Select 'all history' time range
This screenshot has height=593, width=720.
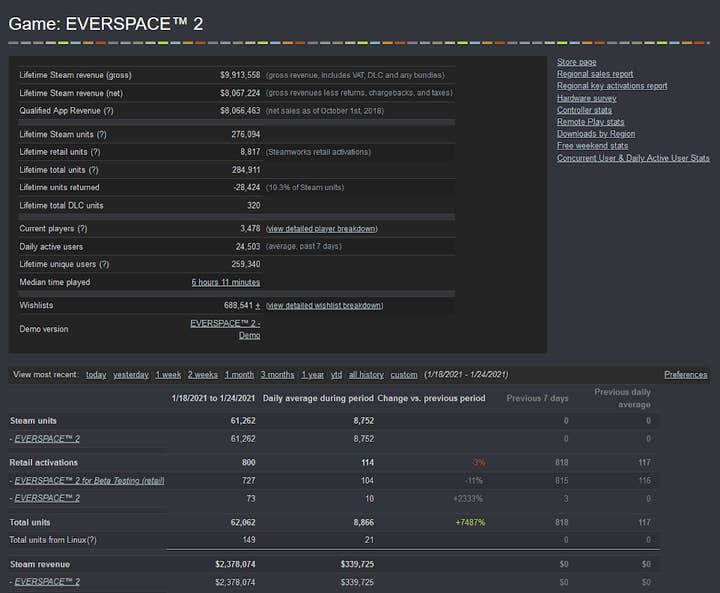366,375
